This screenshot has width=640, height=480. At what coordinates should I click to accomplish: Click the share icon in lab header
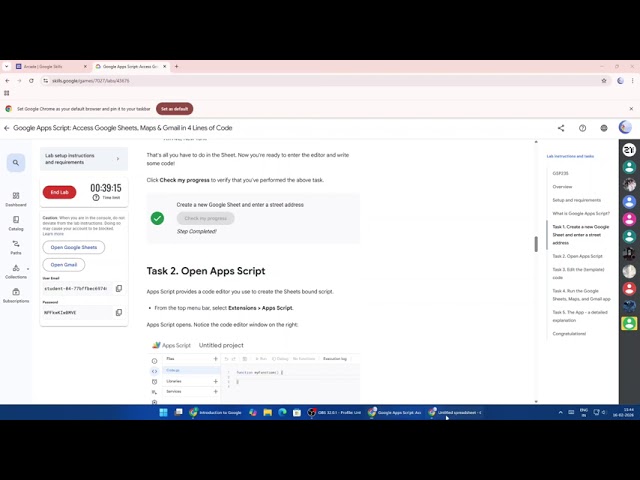561,128
